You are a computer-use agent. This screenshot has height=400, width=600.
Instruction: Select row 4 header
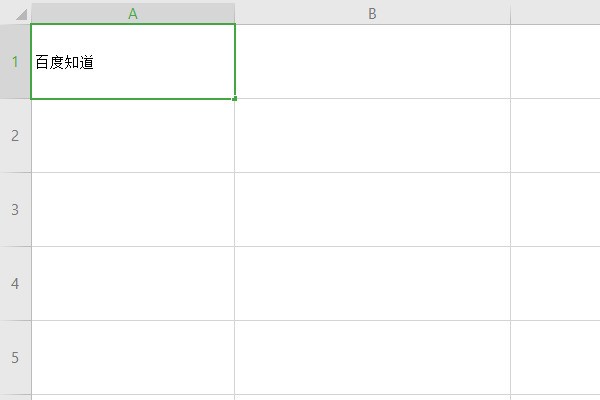pyautogui.click(x=15, y=283)
